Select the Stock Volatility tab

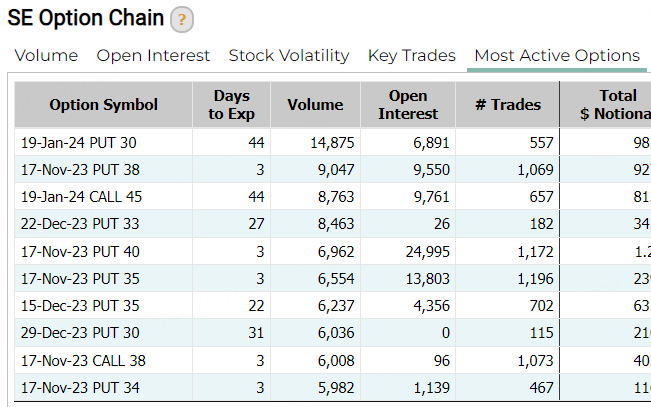click(x=289, y=56)
